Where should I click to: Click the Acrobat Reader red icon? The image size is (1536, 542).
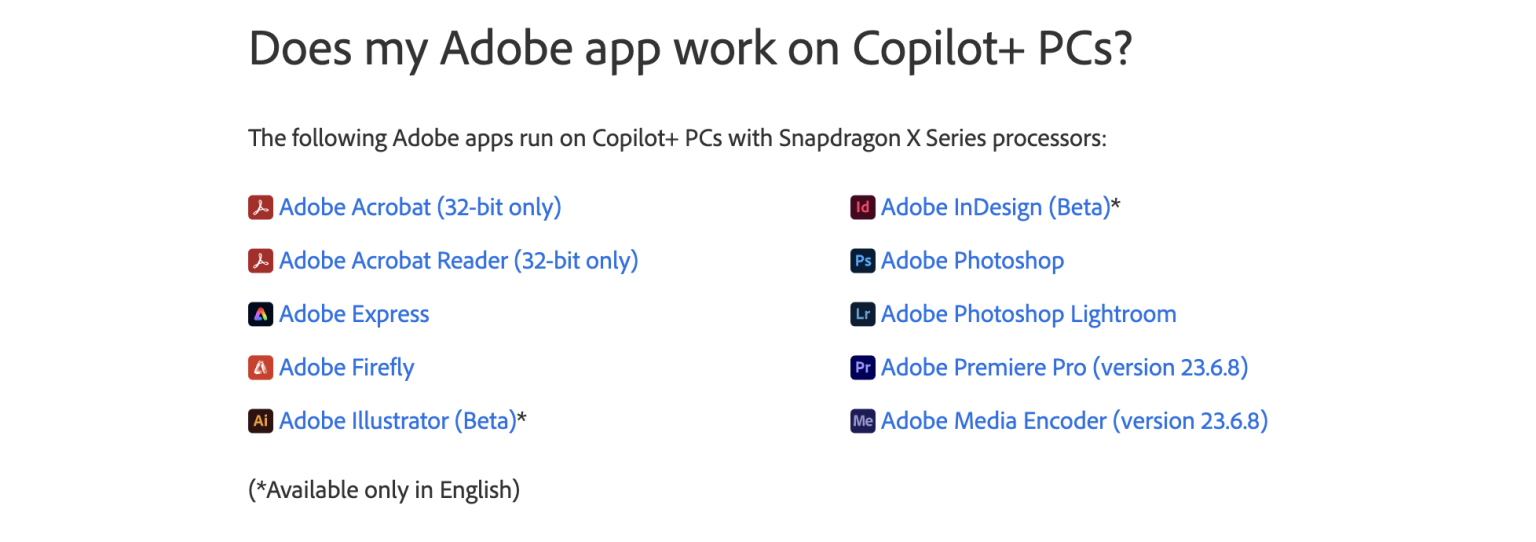point(261,261)
